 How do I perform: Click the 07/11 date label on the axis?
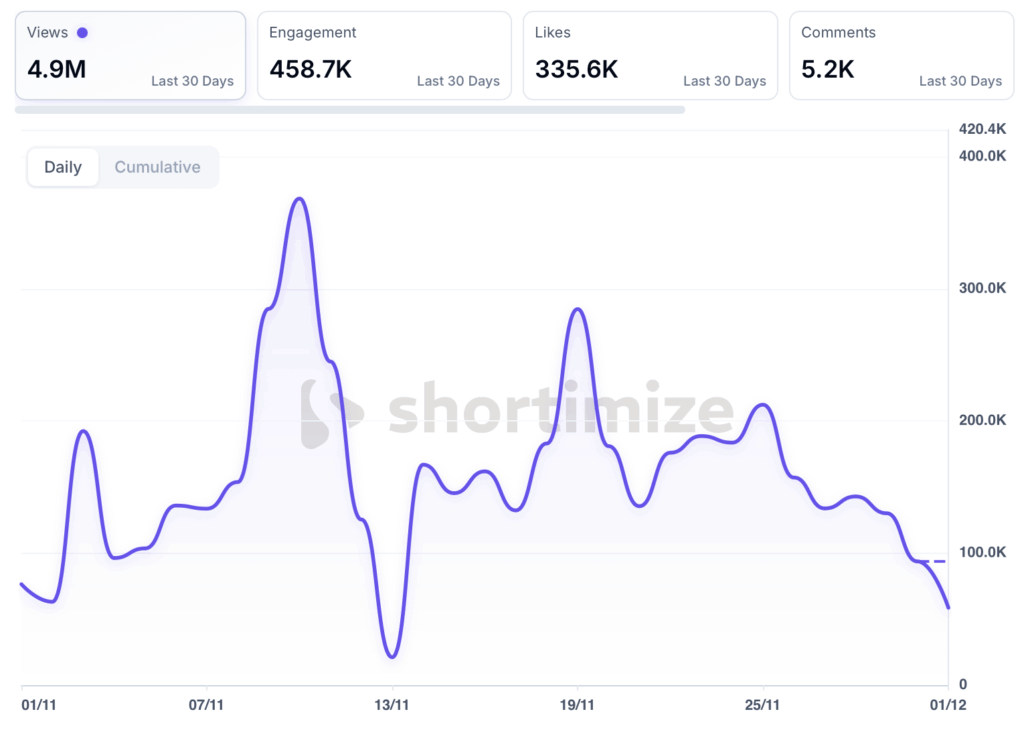point(206,705)
